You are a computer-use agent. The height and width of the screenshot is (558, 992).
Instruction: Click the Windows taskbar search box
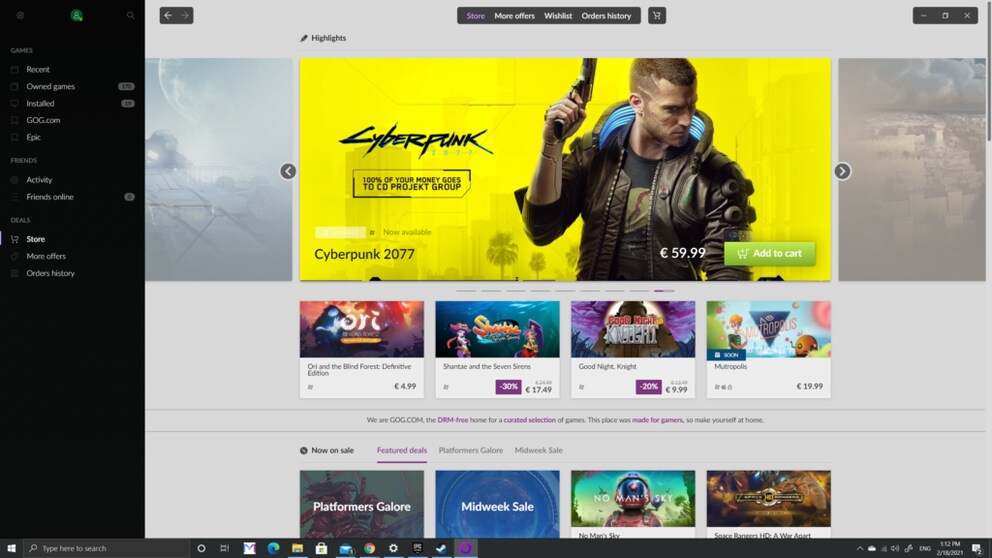point(106,548)
